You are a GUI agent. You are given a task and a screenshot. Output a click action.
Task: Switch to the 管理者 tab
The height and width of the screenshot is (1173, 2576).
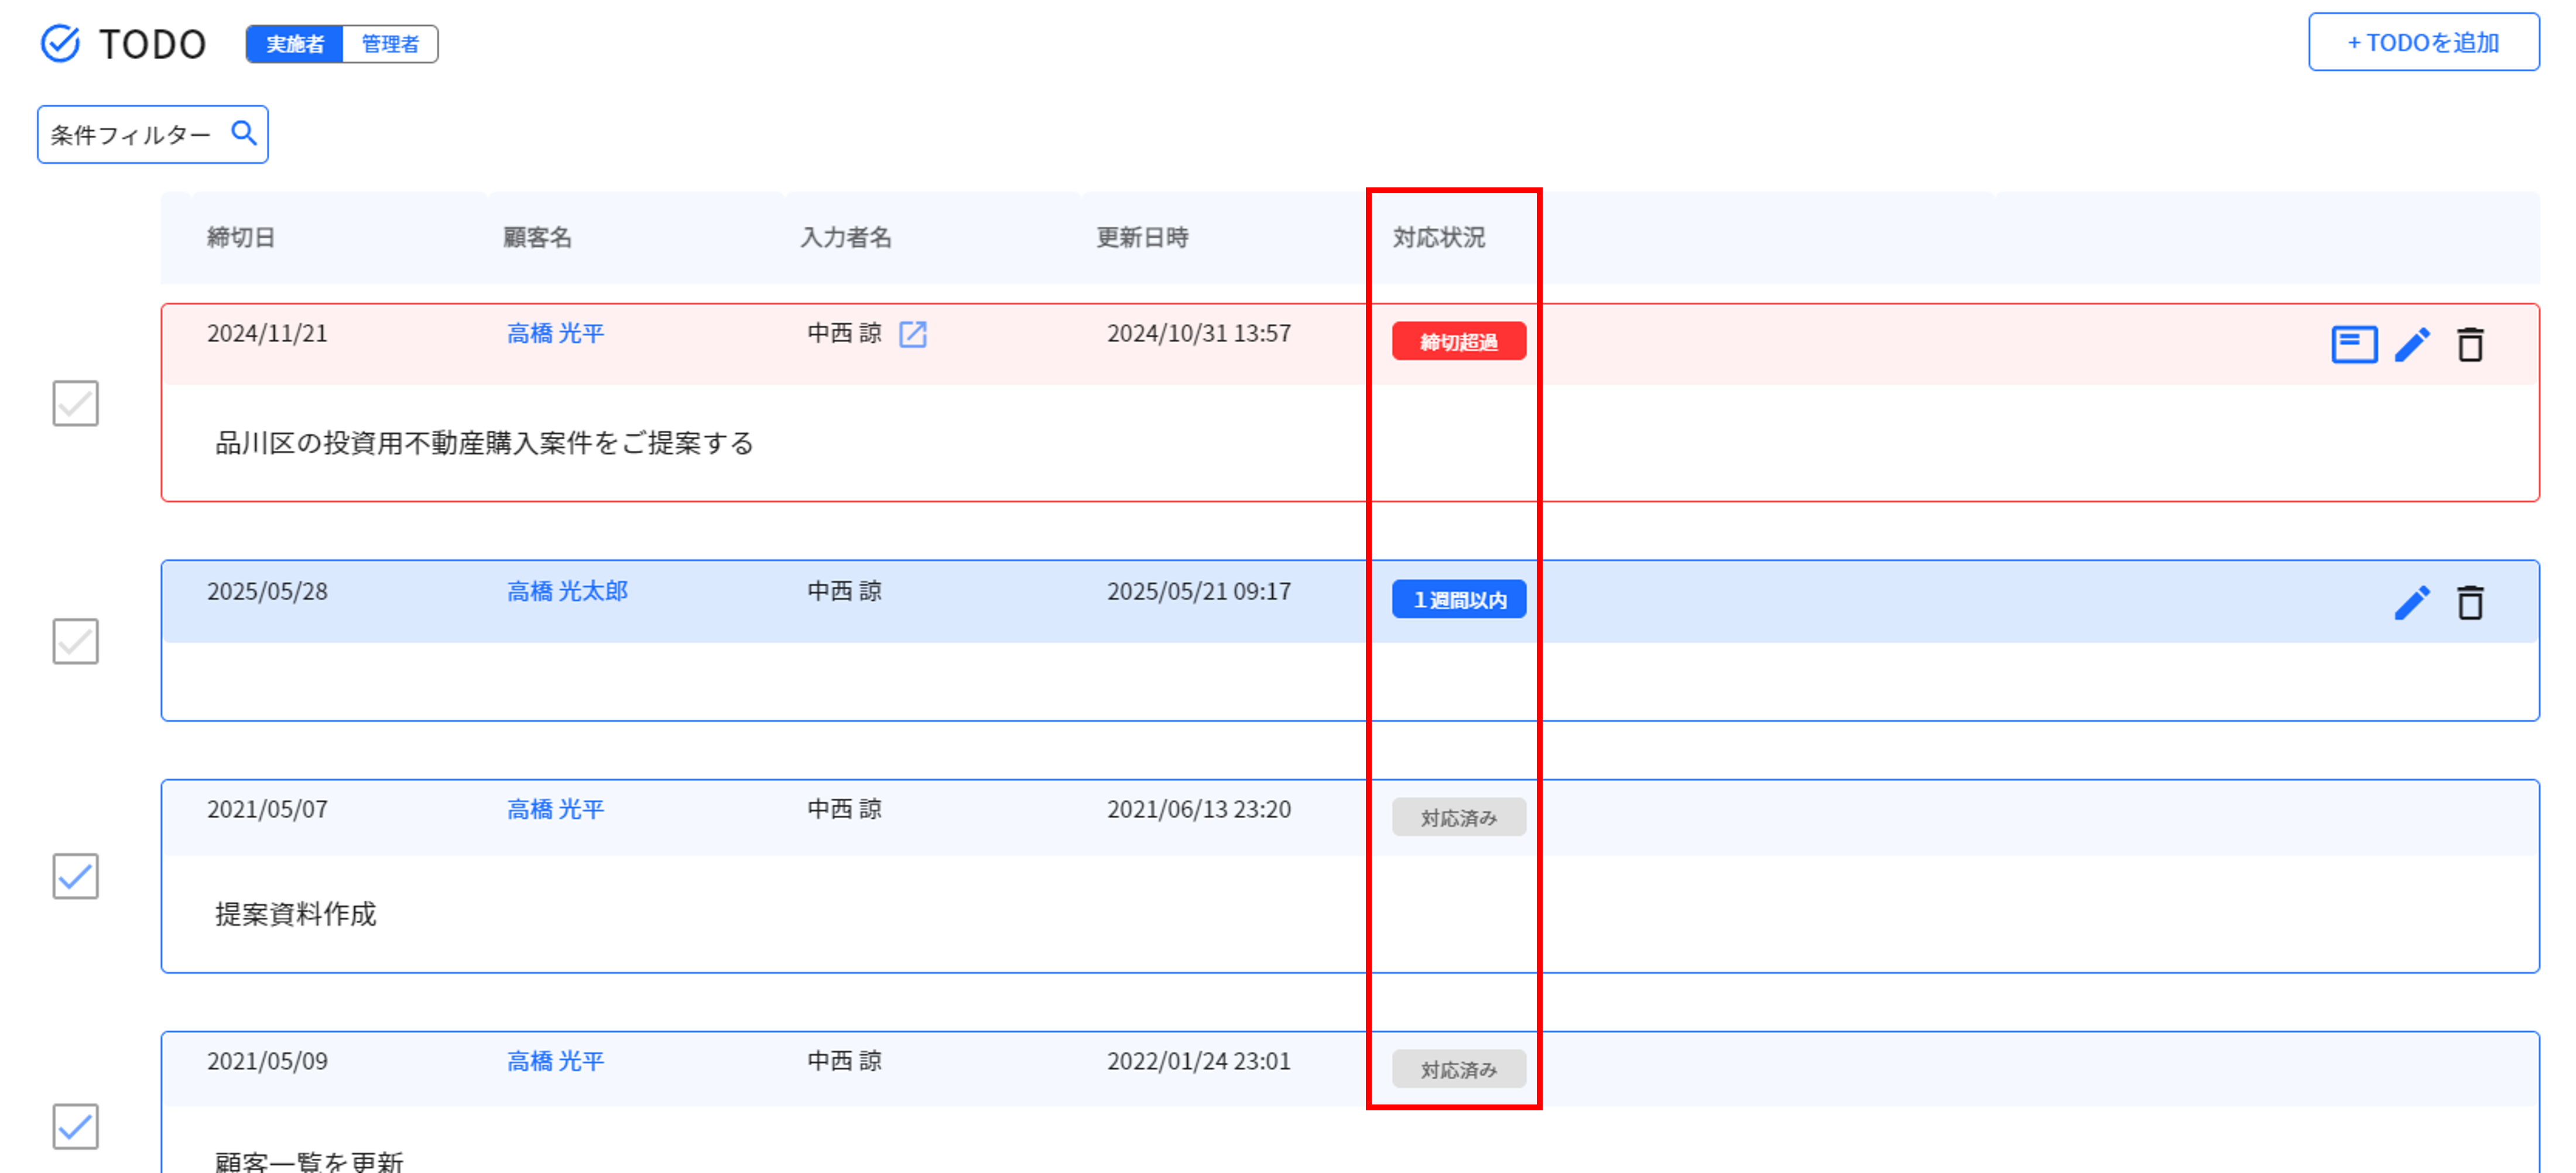[x=390, y=44]
